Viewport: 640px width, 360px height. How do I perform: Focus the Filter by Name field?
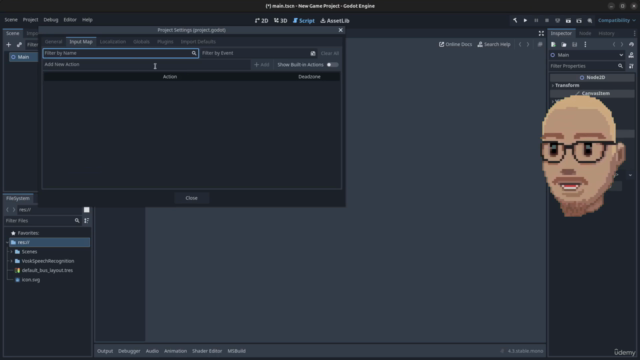120,53
